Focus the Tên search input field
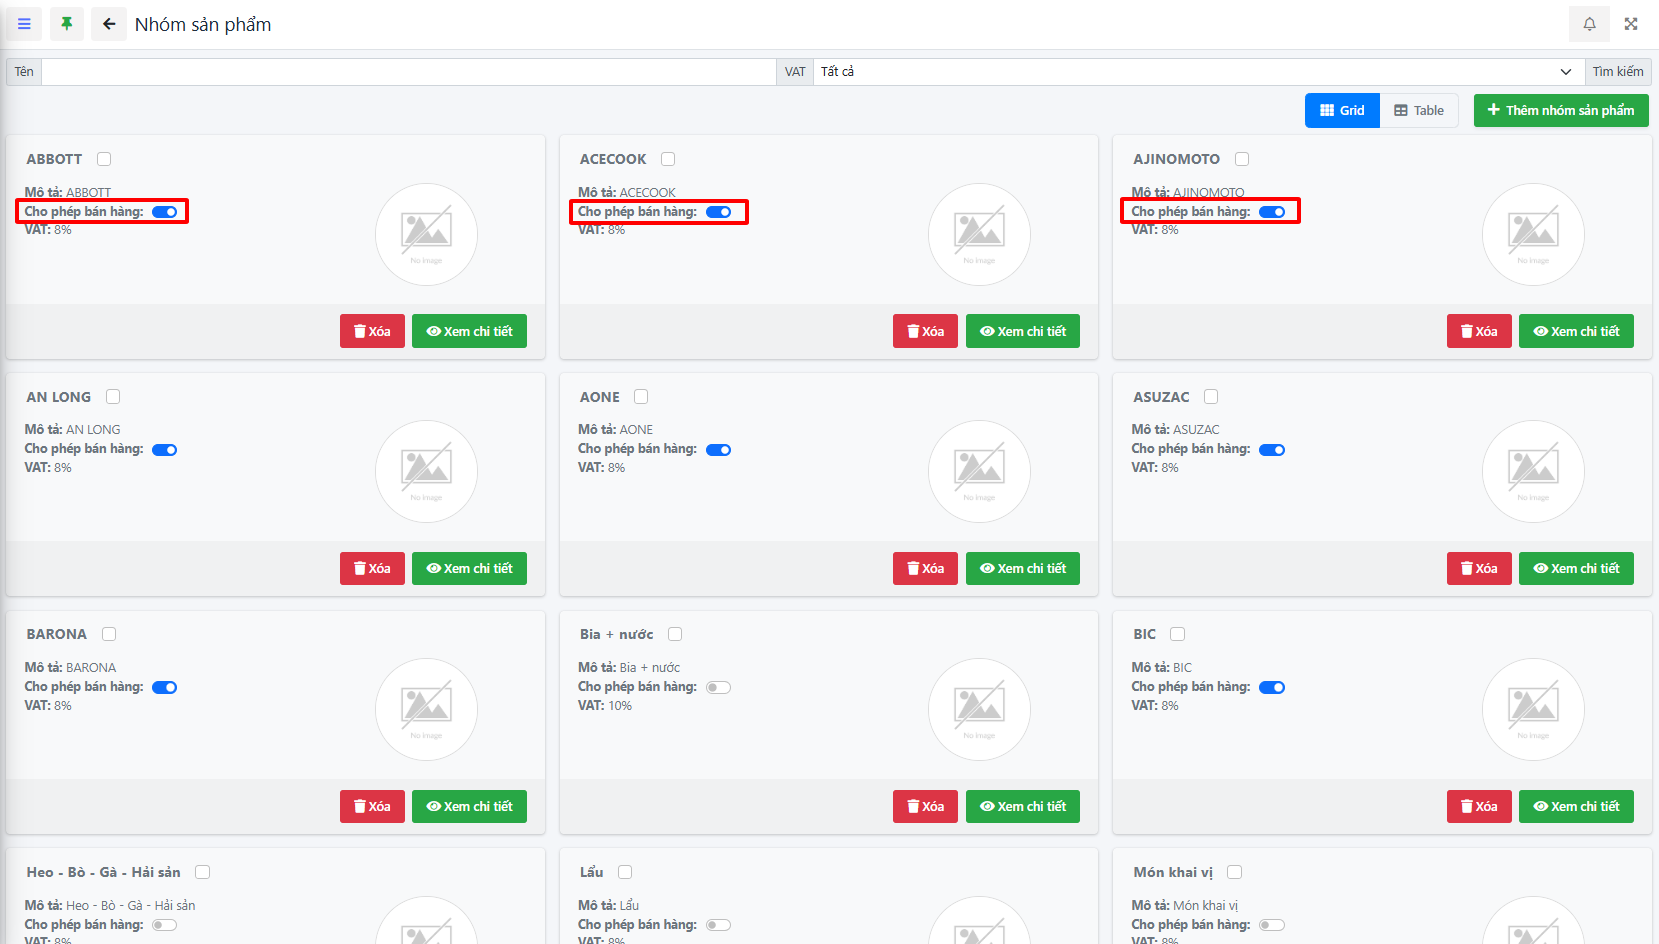Viewport: 1659px width, 944px height. [x=408, y=72]
